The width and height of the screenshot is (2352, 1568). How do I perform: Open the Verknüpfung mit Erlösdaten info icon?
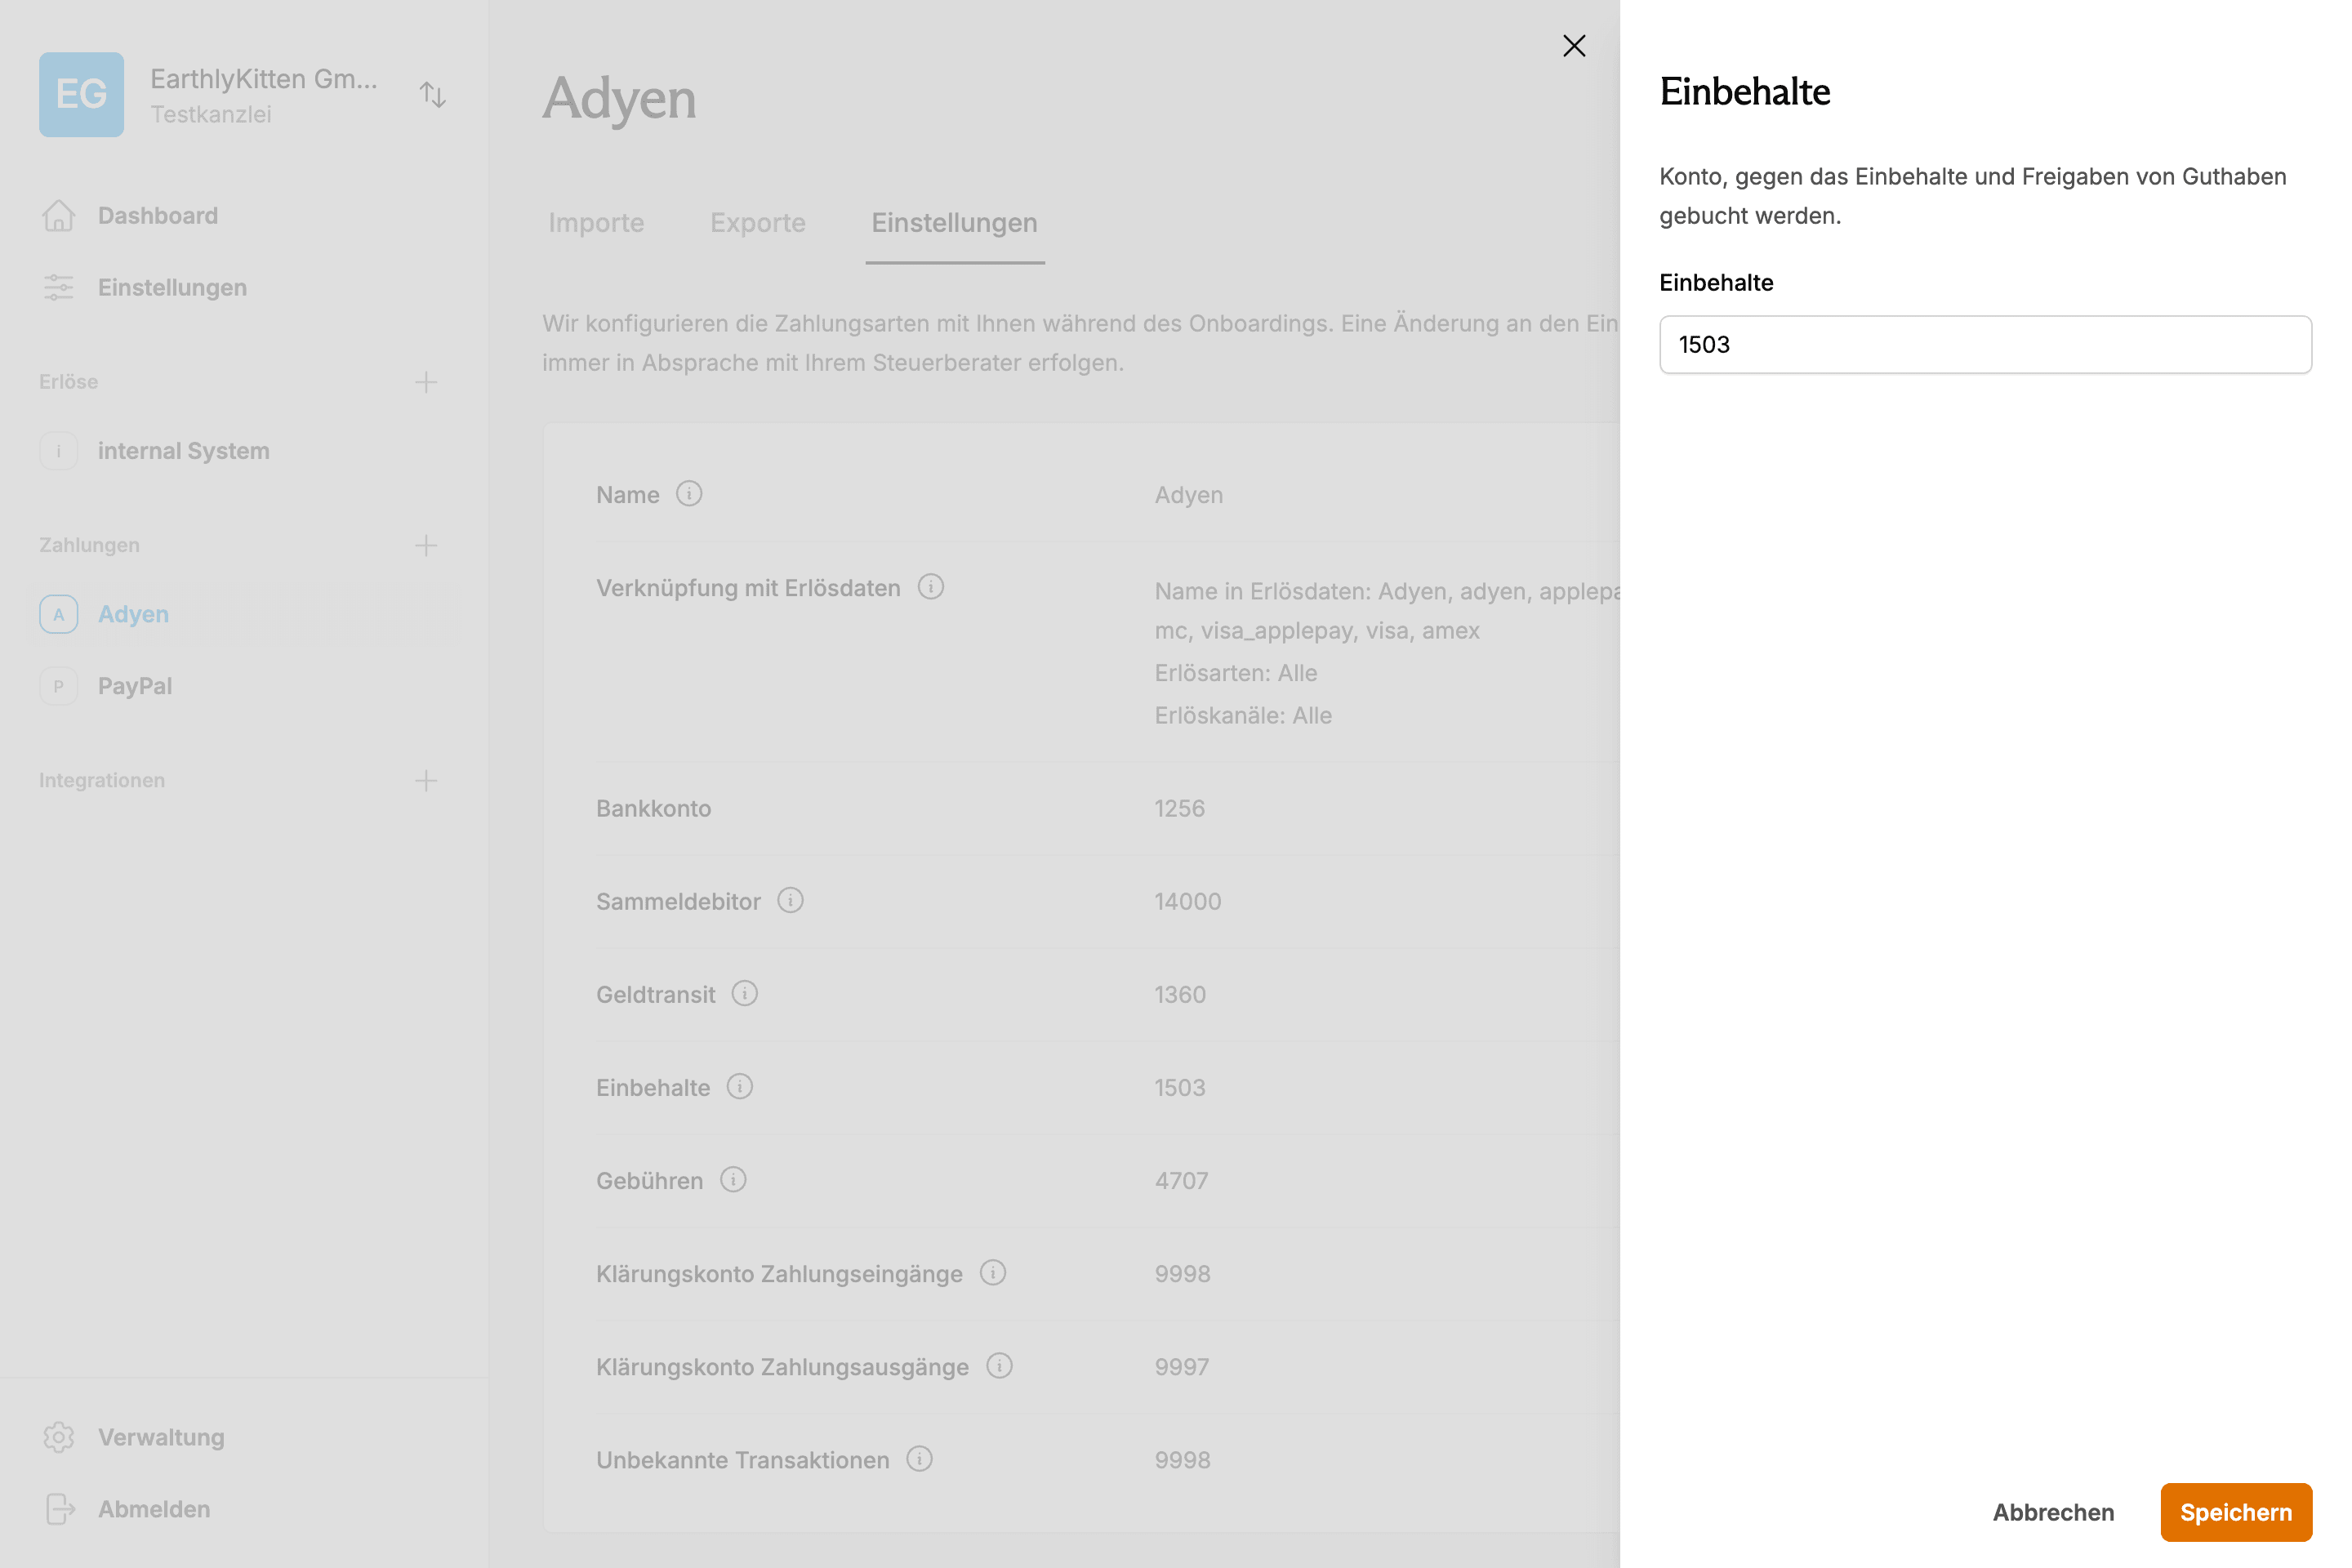click(x=931, y=587)
